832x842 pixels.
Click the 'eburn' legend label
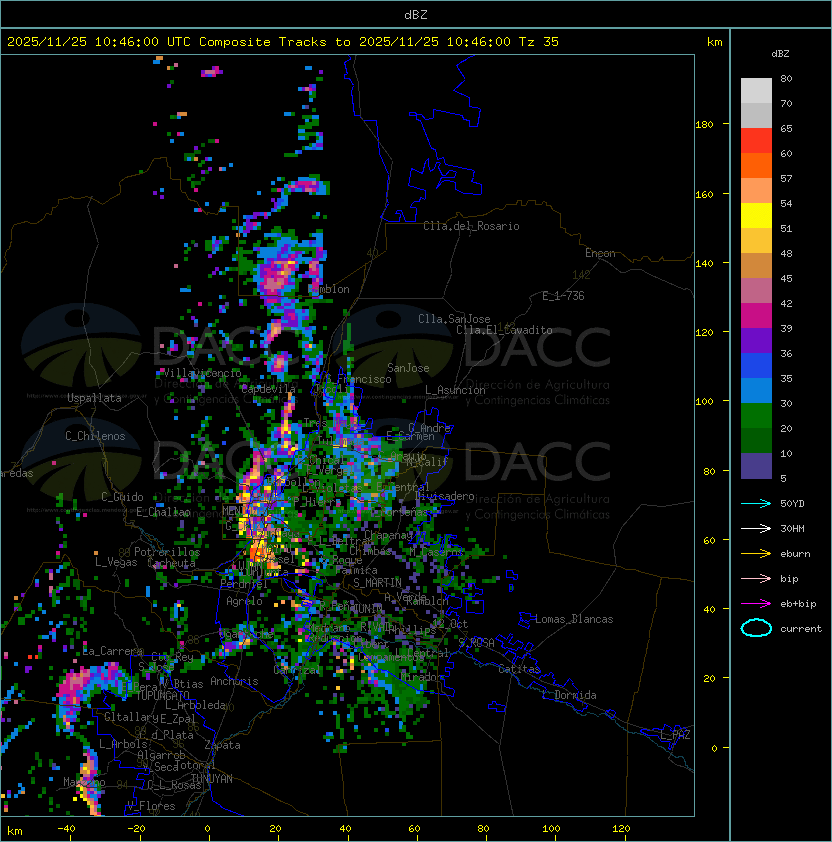point(795,554)
